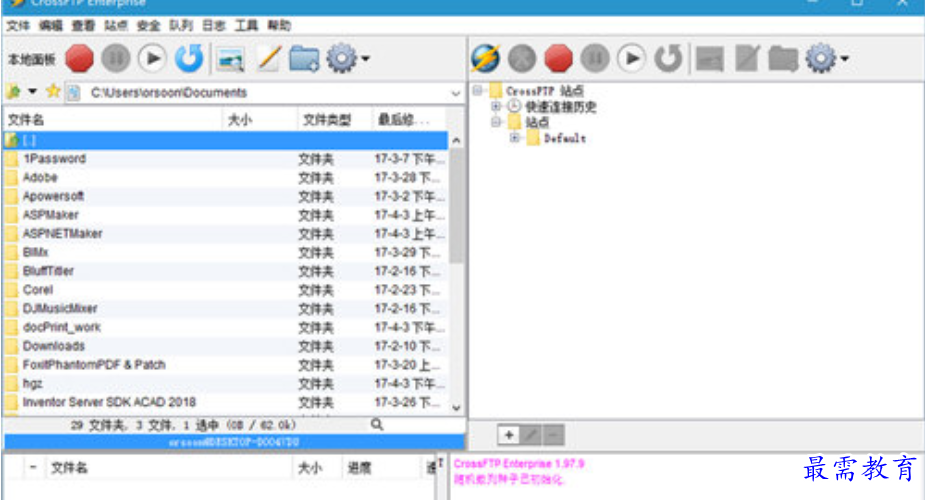925x500 pixels.
Task: Create new folder with local toolbar folder icon
Action: [304, 58]
